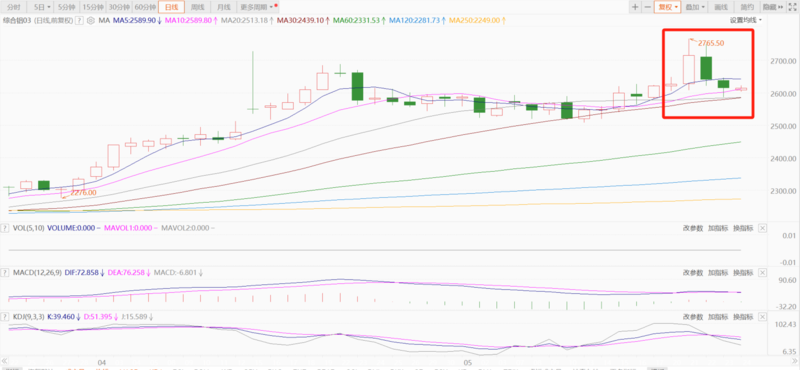Open MA settings gear icon
The width and height of the screenshot is (800, 370).
click(91, 21)
